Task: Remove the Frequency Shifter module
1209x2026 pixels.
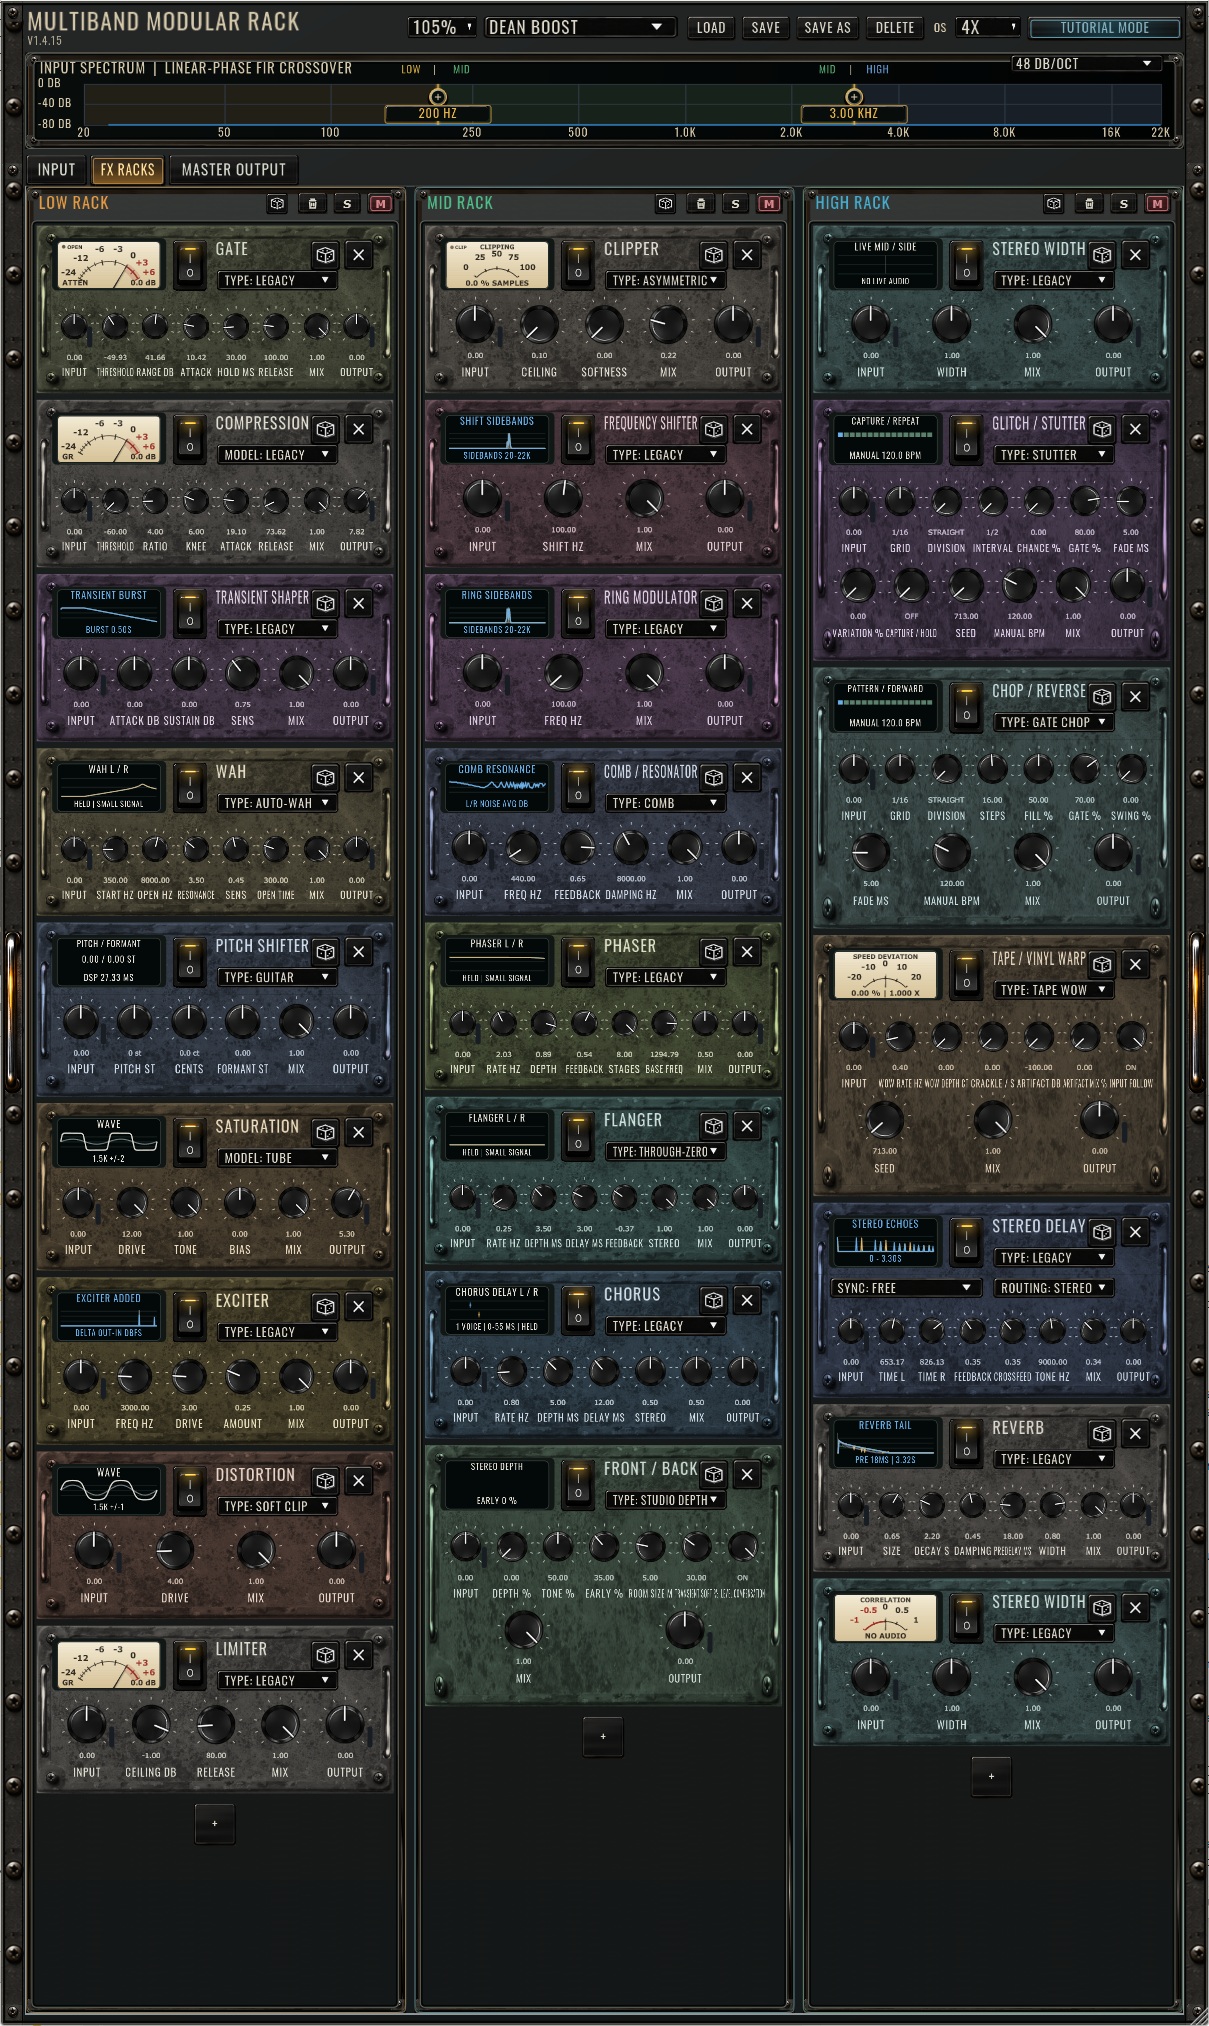Action: tap(747, 429)
